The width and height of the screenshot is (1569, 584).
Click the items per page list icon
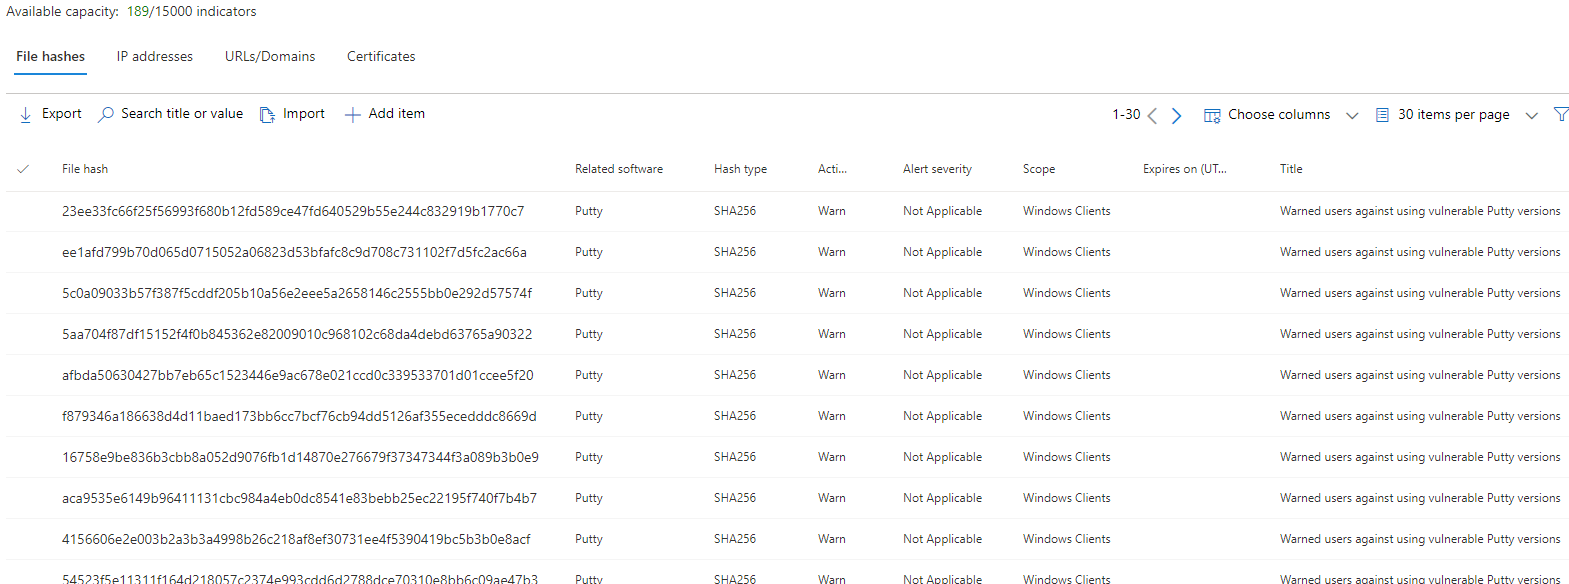1382,115
